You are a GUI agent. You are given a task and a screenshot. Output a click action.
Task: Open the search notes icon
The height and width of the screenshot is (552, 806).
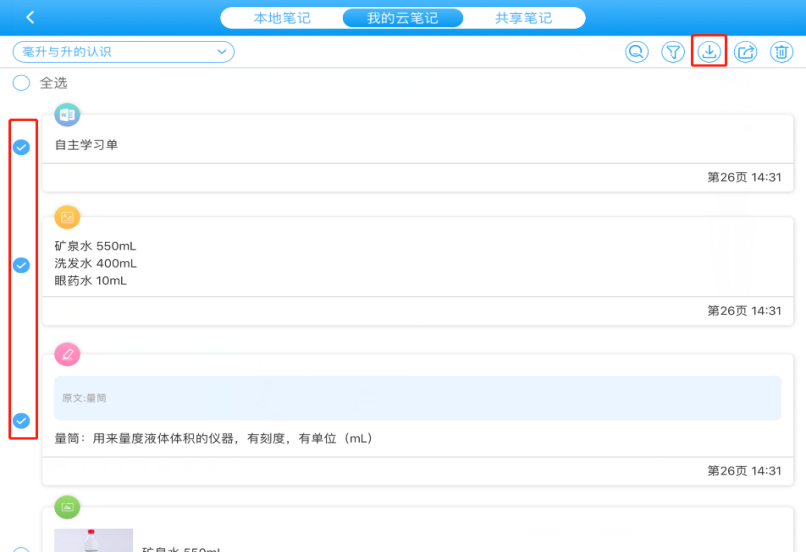coord(637,52)
